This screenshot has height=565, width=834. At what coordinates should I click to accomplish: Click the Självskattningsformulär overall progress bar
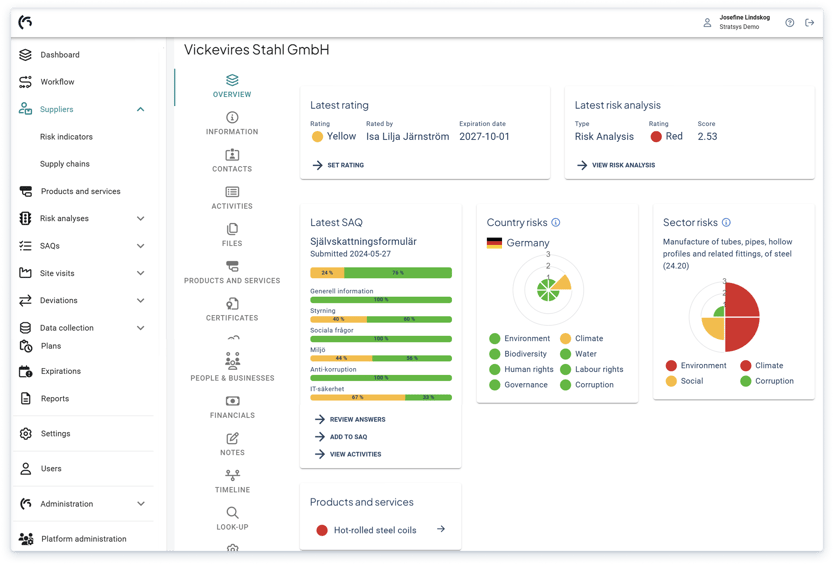click(x=381, y=273)
